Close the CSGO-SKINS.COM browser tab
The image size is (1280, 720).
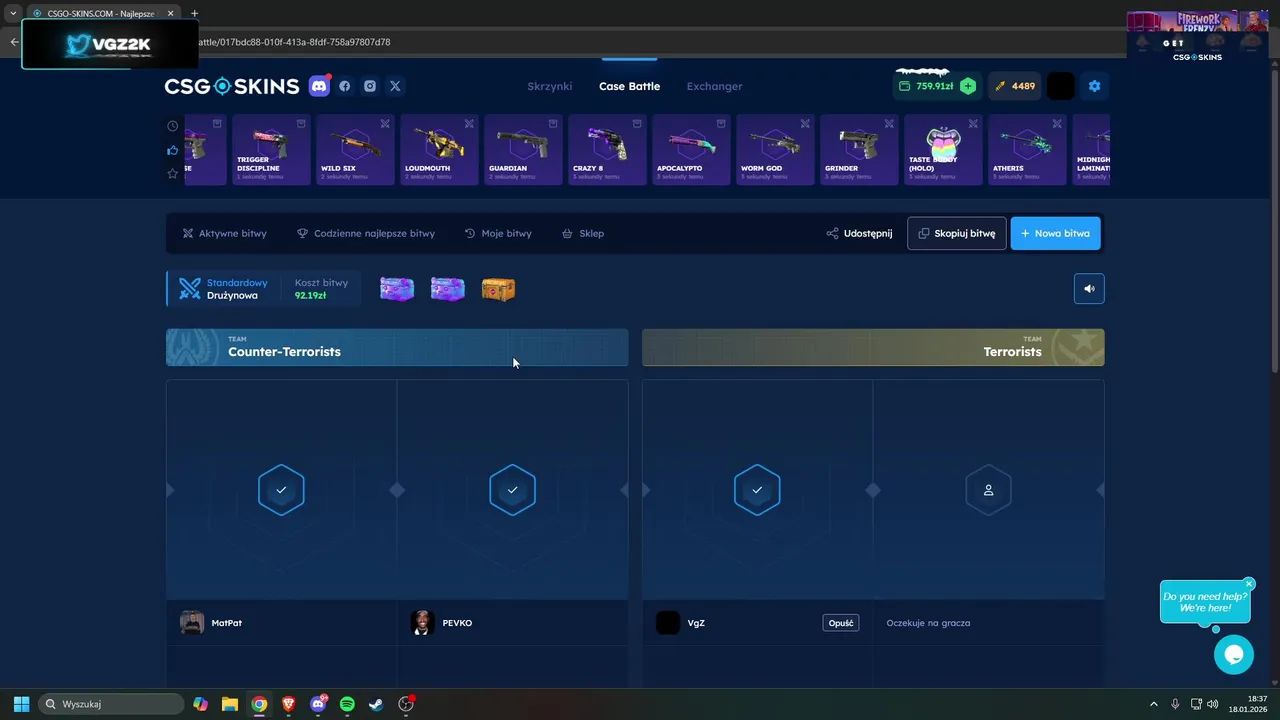[170, 14]
